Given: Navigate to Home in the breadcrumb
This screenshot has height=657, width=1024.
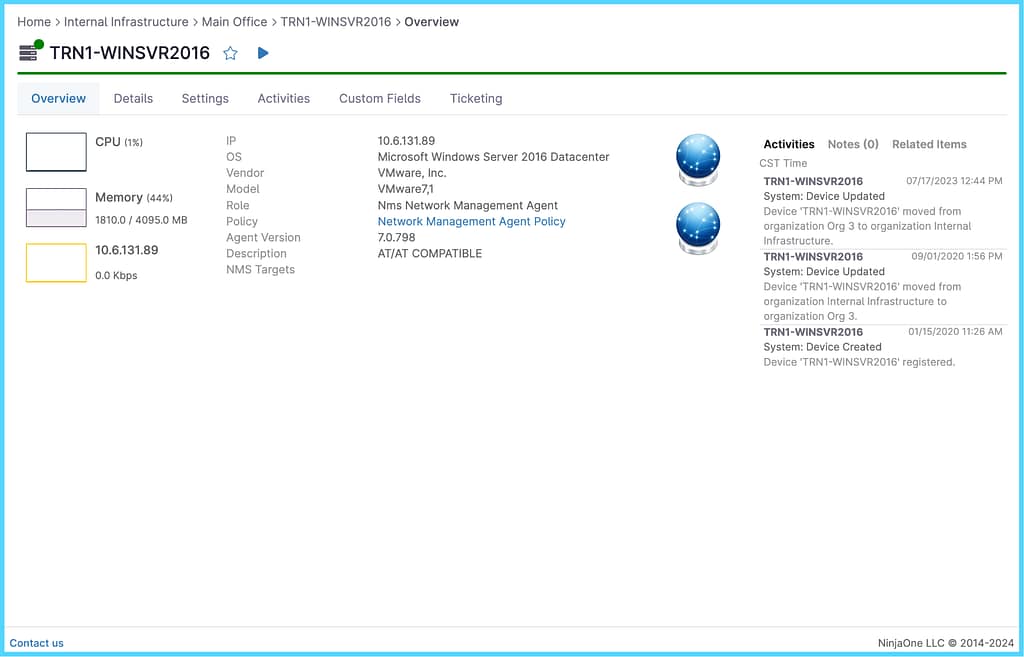Looking at the screenshot, I should pos(34,22).
